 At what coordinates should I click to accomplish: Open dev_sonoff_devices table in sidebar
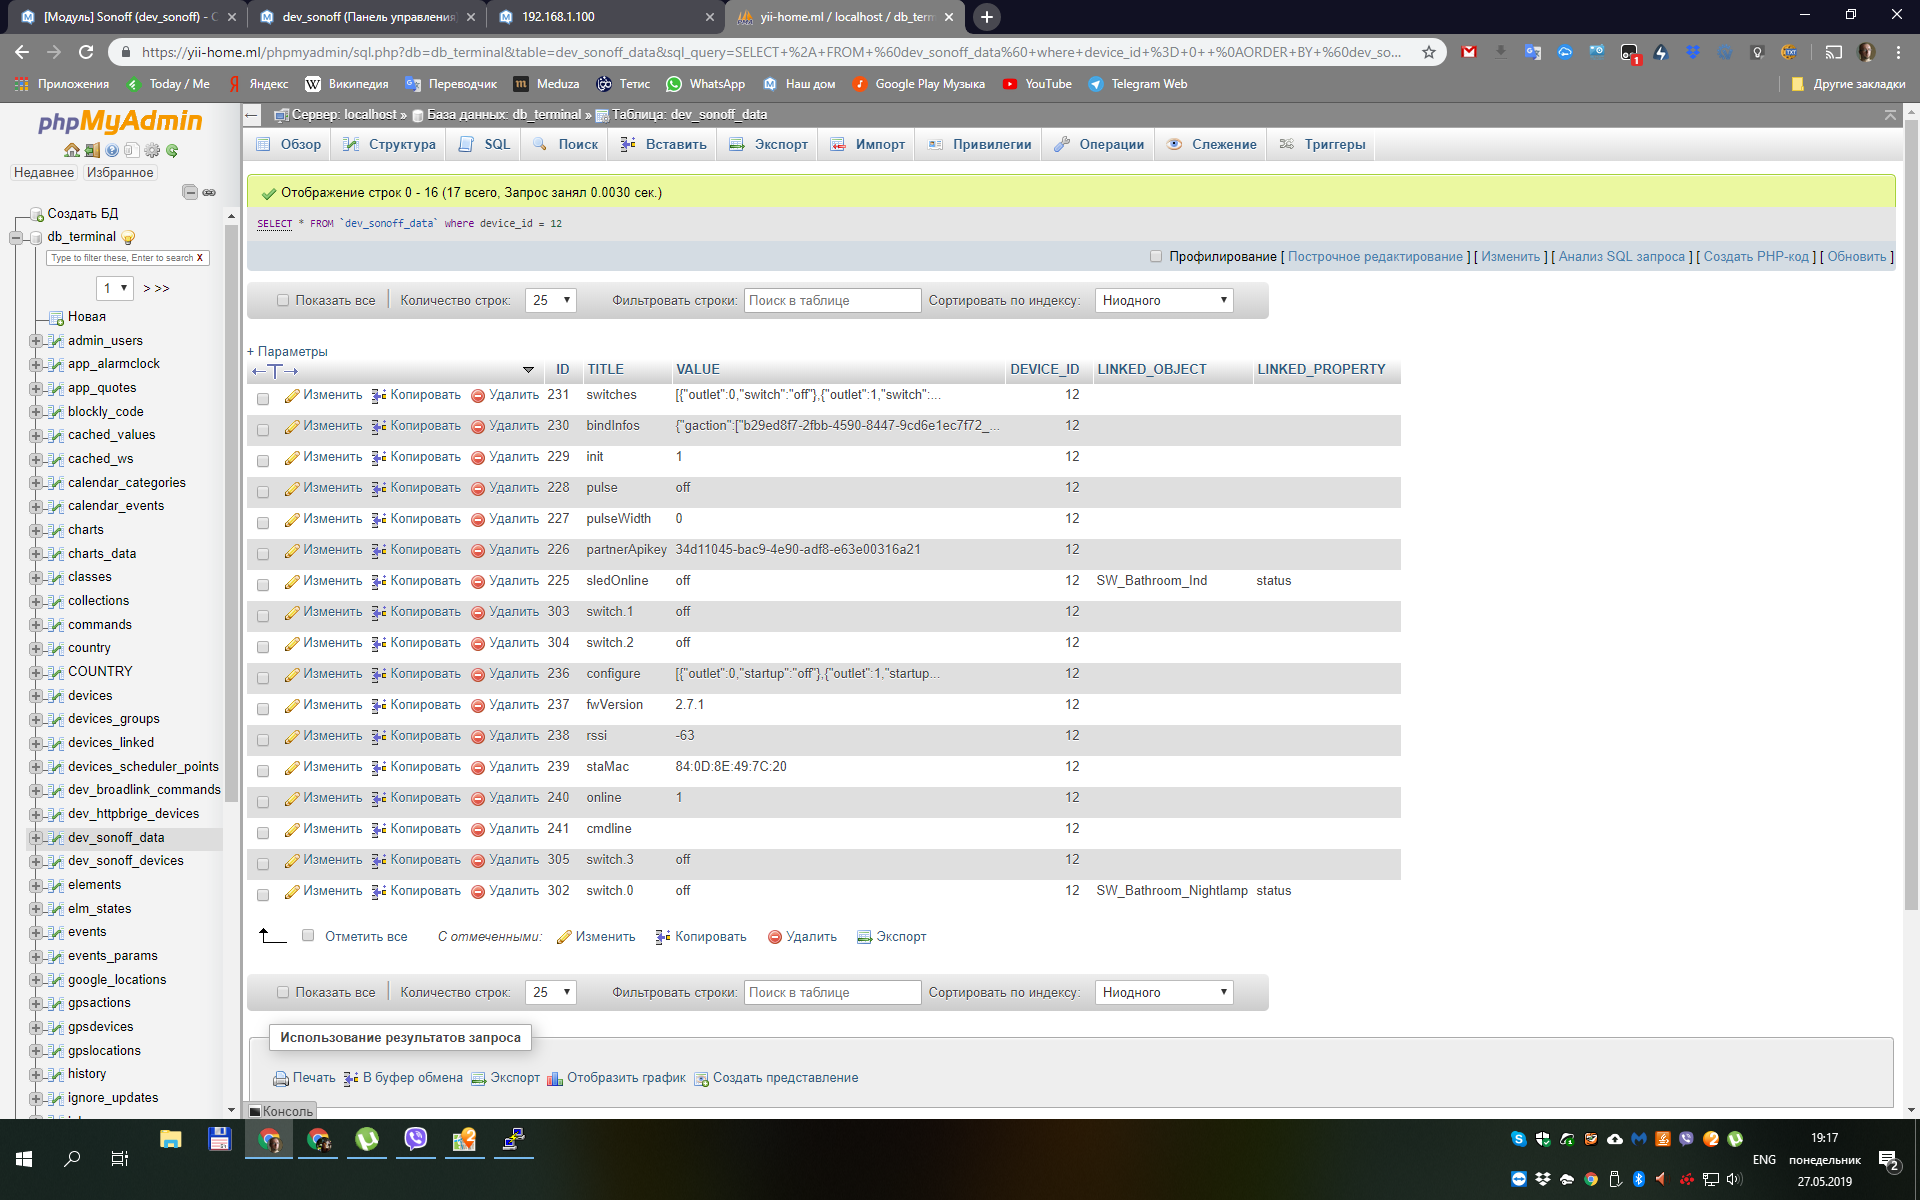pos(126,861)
